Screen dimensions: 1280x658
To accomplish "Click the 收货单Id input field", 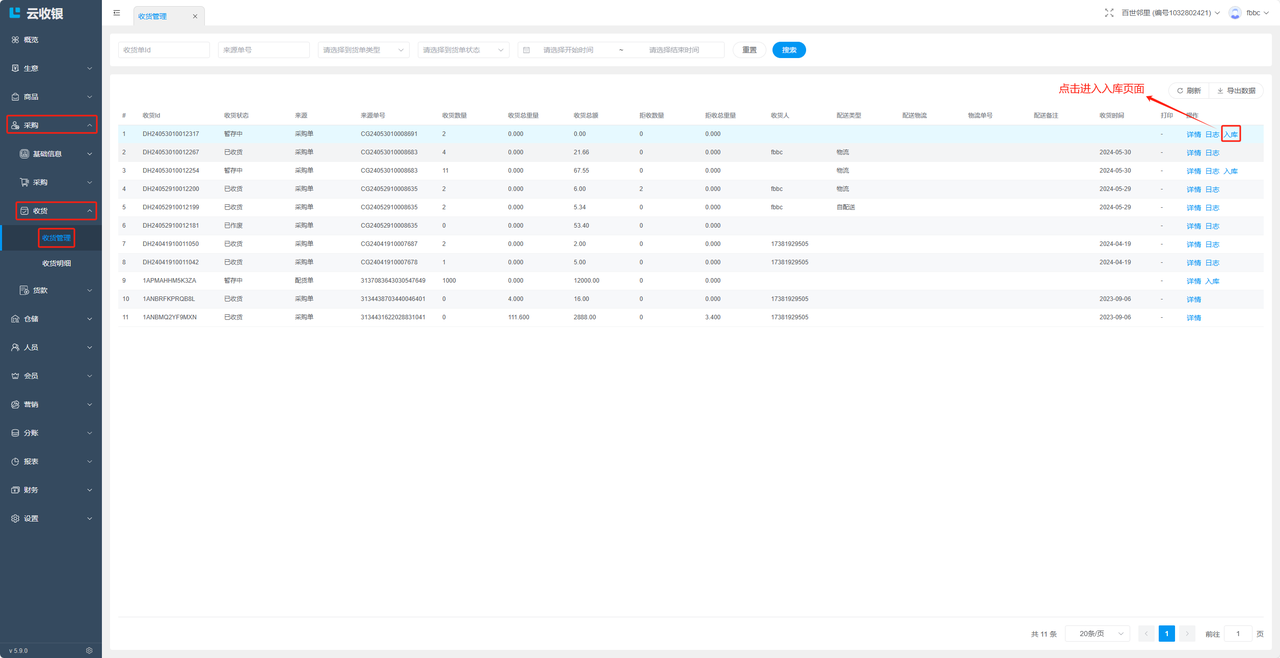I will [164, 50].
